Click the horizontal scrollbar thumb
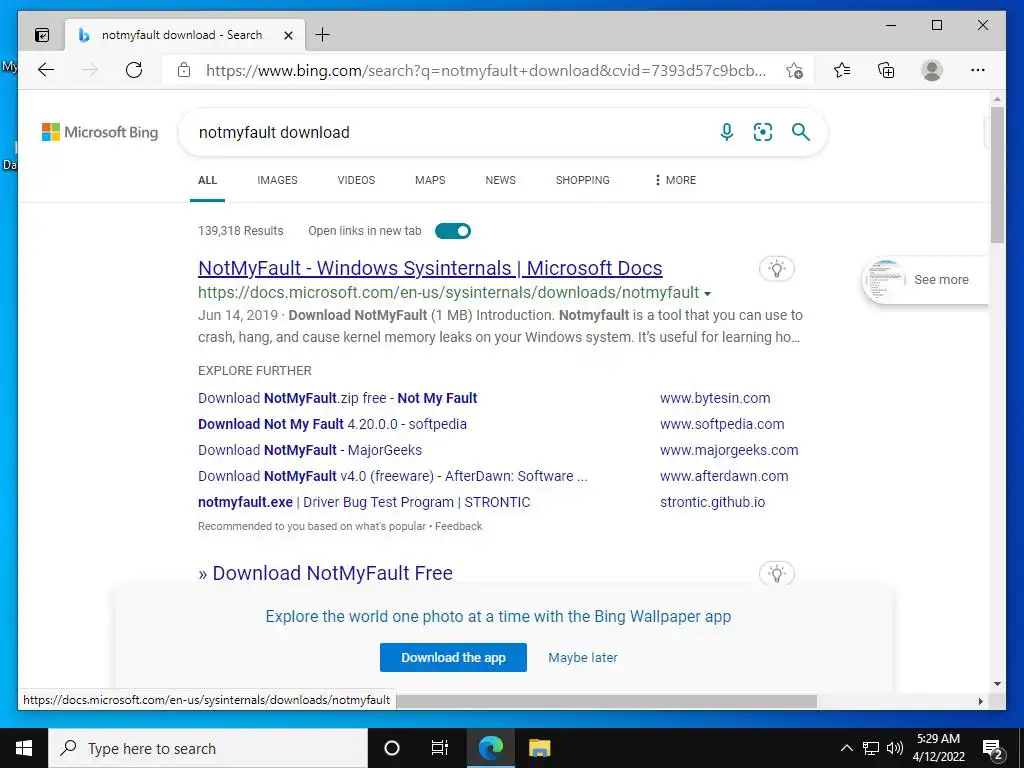 click(x=607, y=701)
